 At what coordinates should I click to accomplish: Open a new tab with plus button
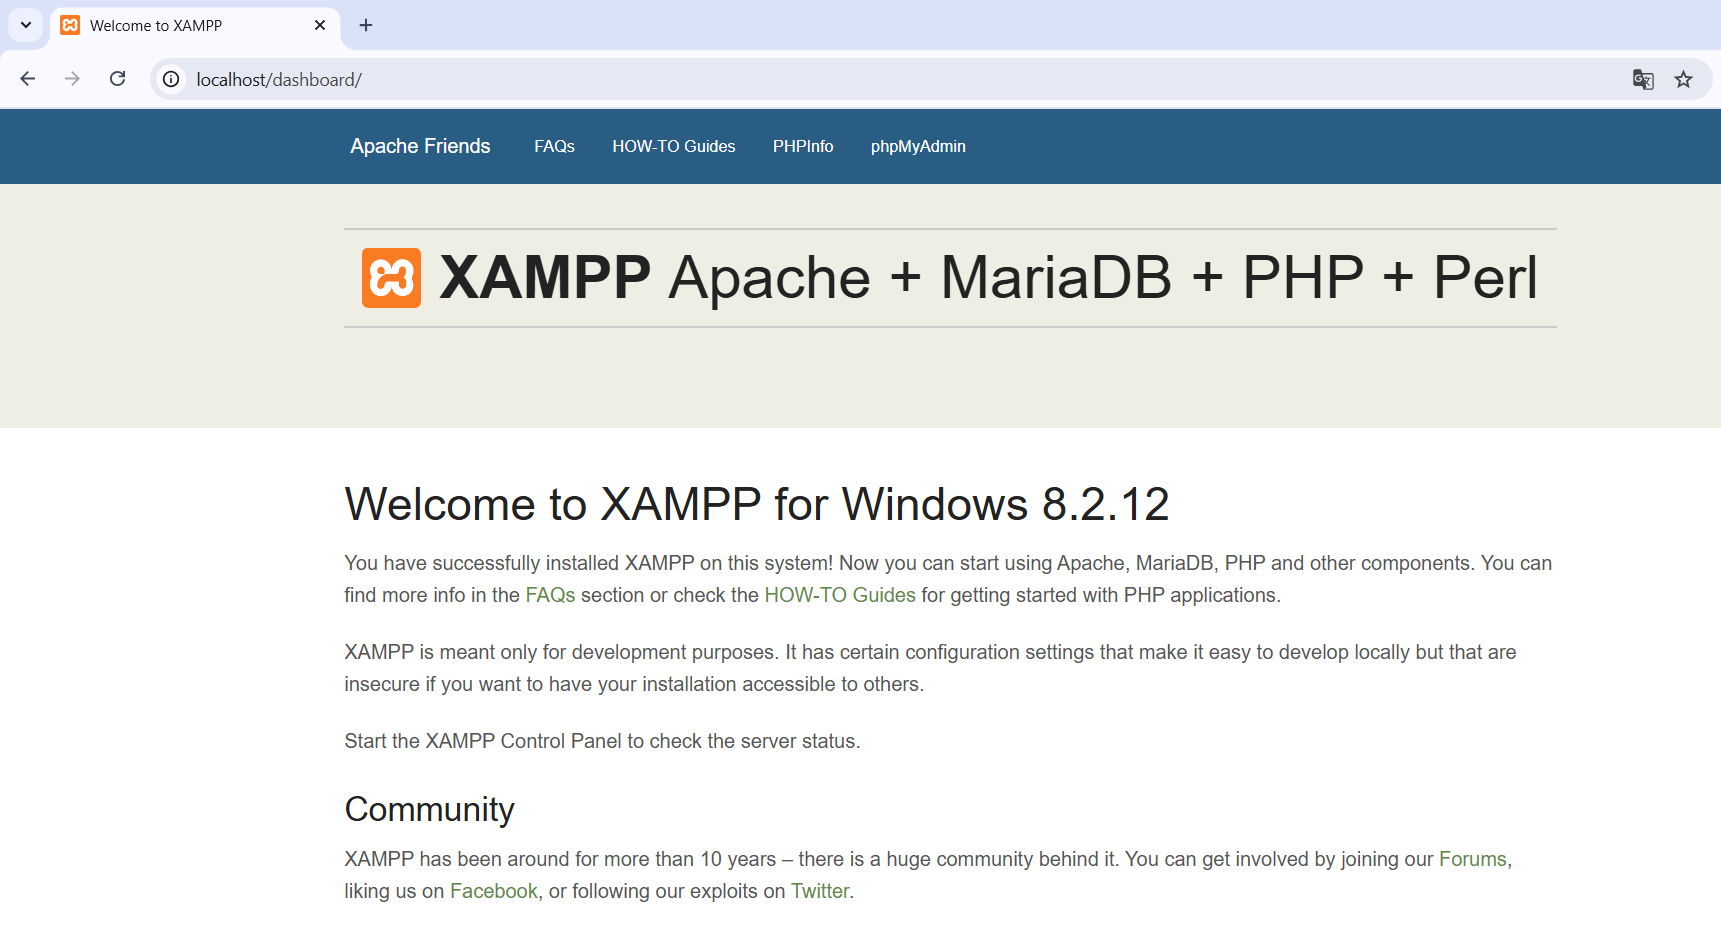pyautogui.click(x=366, y=25)
